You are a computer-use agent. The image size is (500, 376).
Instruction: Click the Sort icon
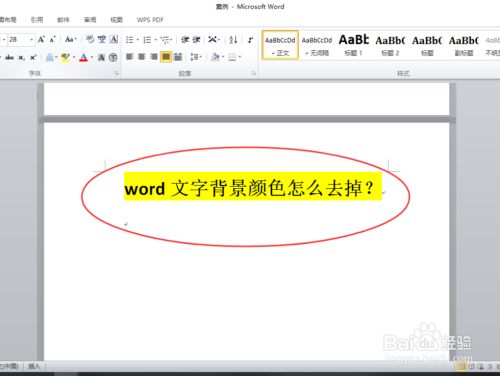pyautogui.click(x=233, y=40)
